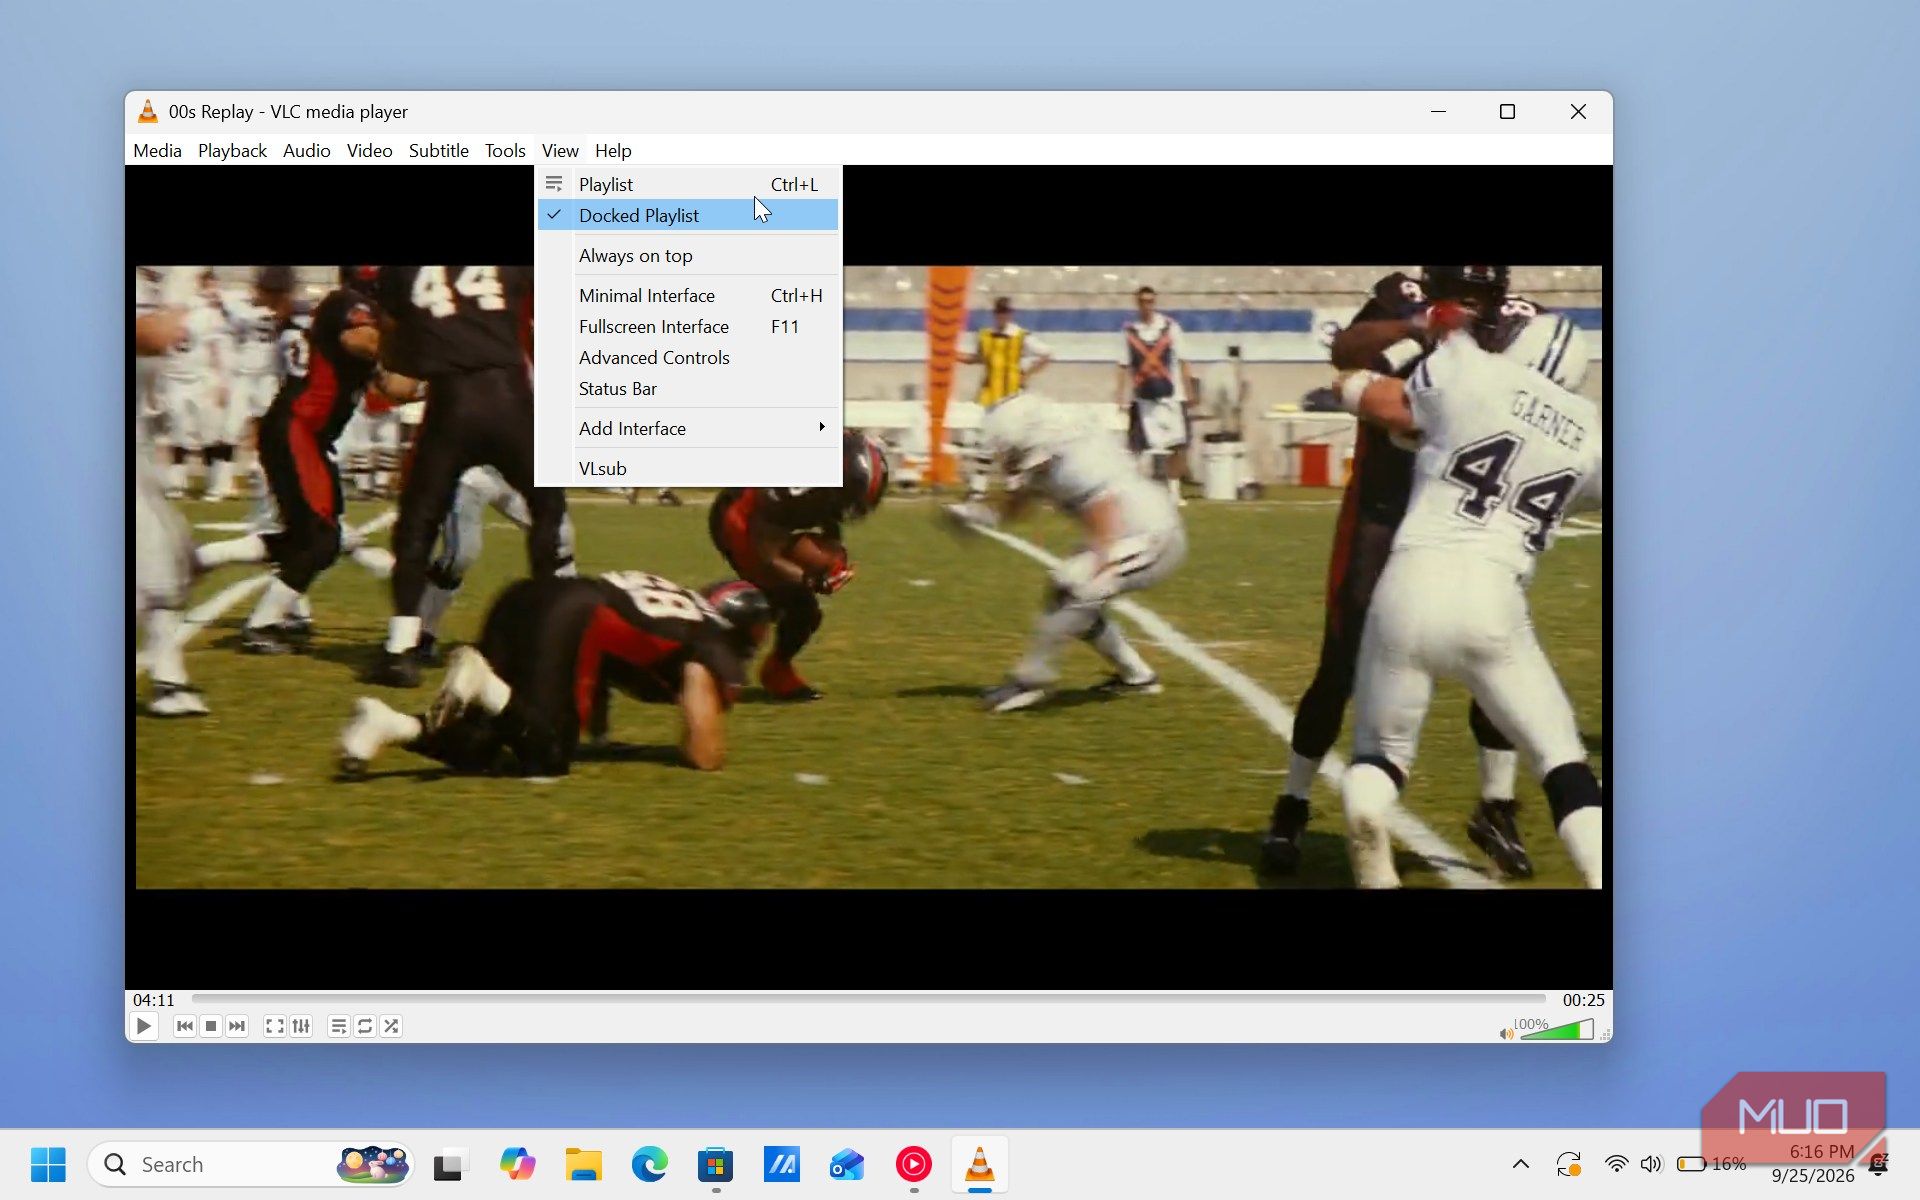The image size is (1920, 1200).
Task: Open File Explorer from taskbar
Action: pos(583,1164)
